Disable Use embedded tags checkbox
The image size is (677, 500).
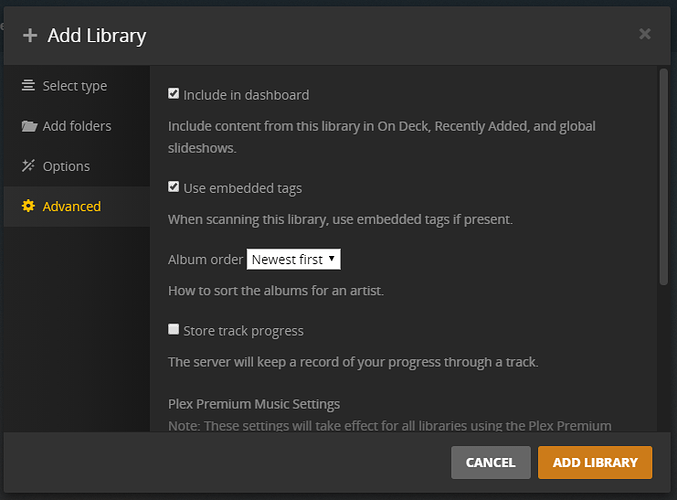pyautogui.click(x=174, y=187)
